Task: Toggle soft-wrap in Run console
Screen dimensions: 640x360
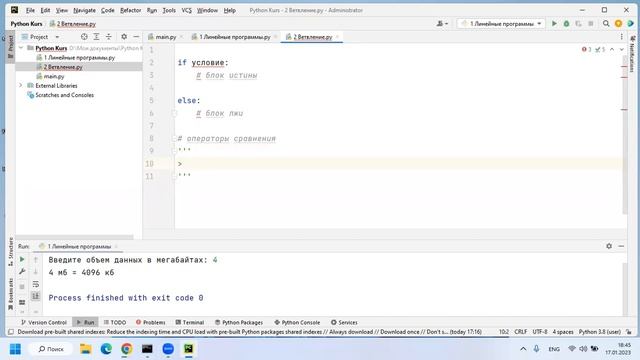Action: click(x=36, y=284)
